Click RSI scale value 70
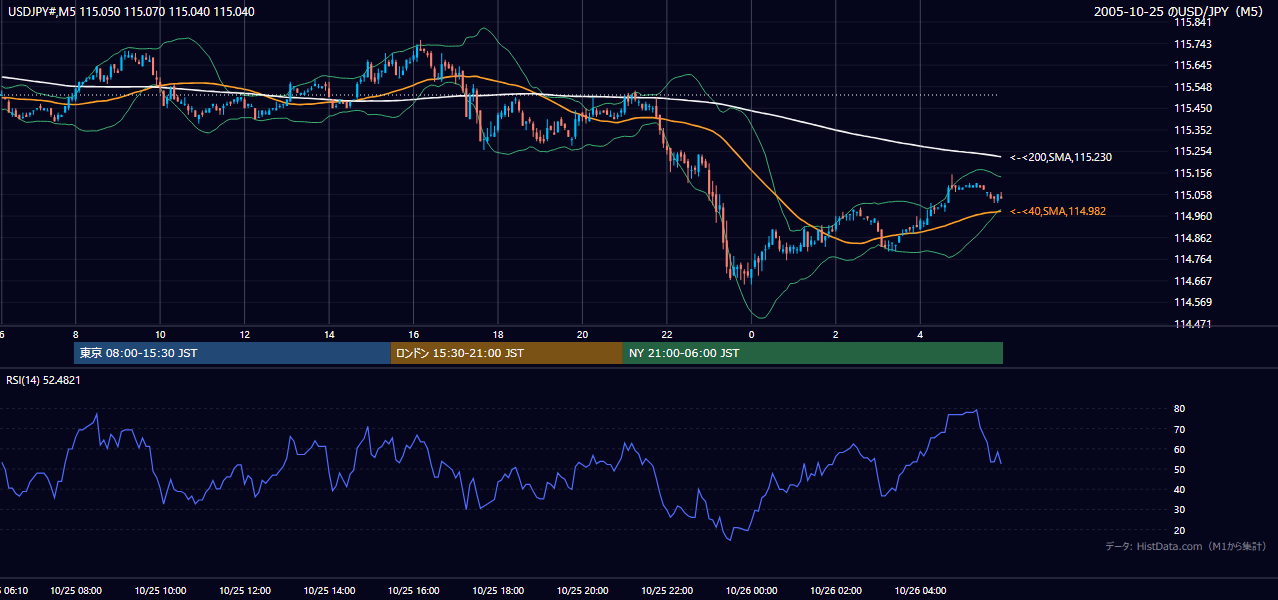 [x=1180, y=429]
